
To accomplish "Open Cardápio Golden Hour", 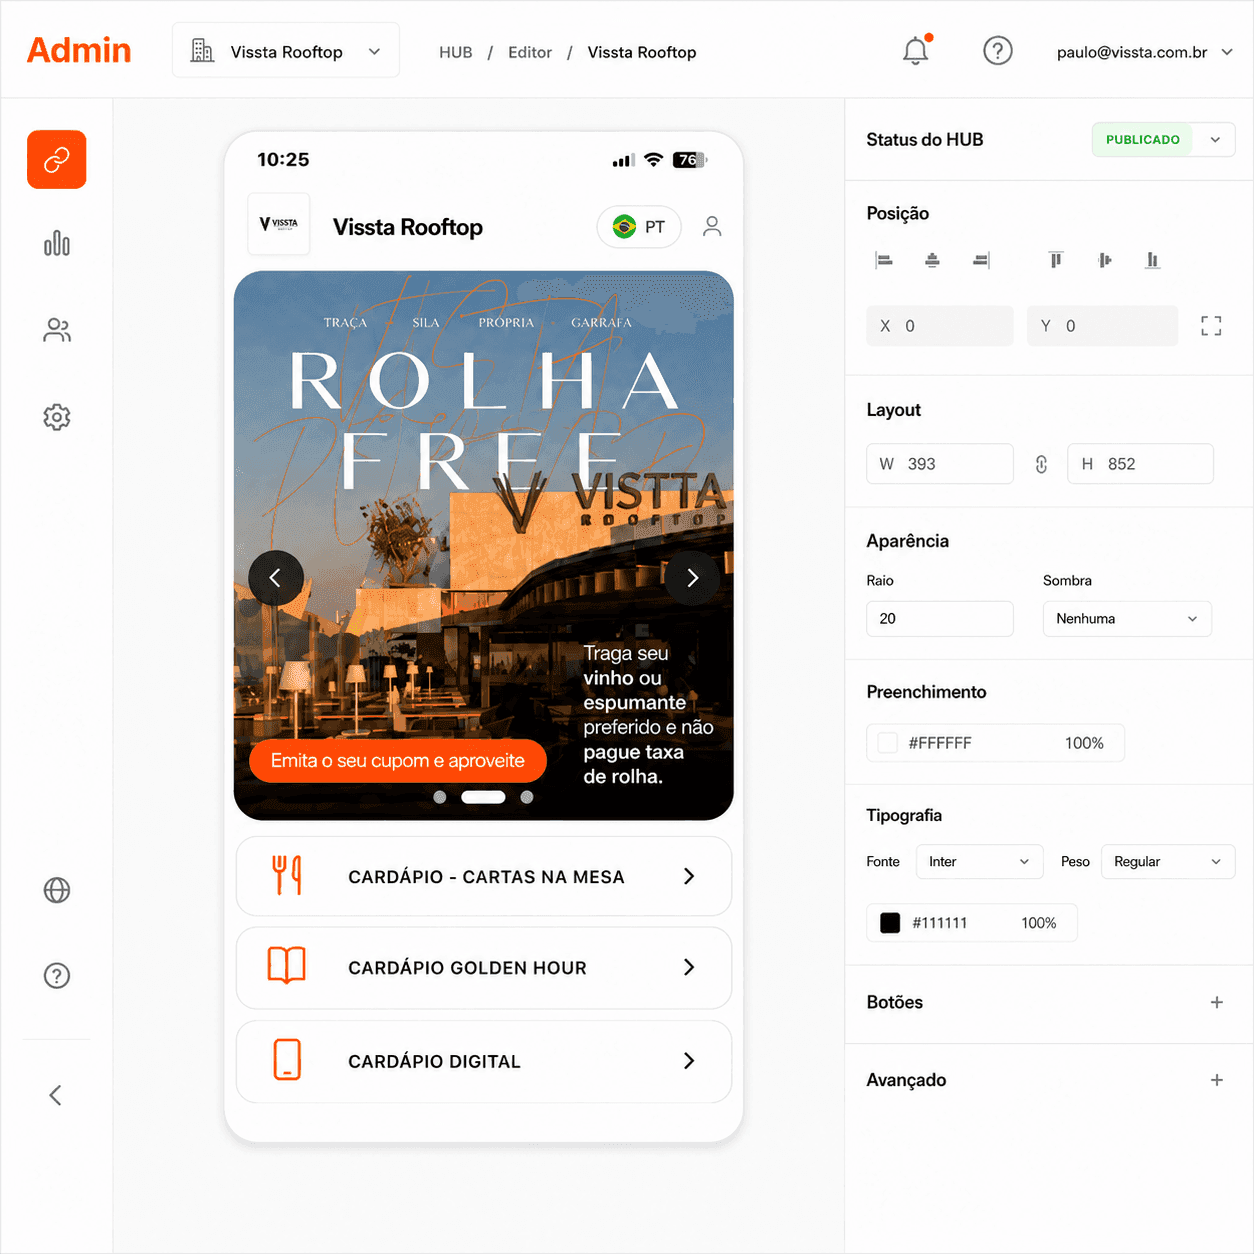I will point(484,968).
